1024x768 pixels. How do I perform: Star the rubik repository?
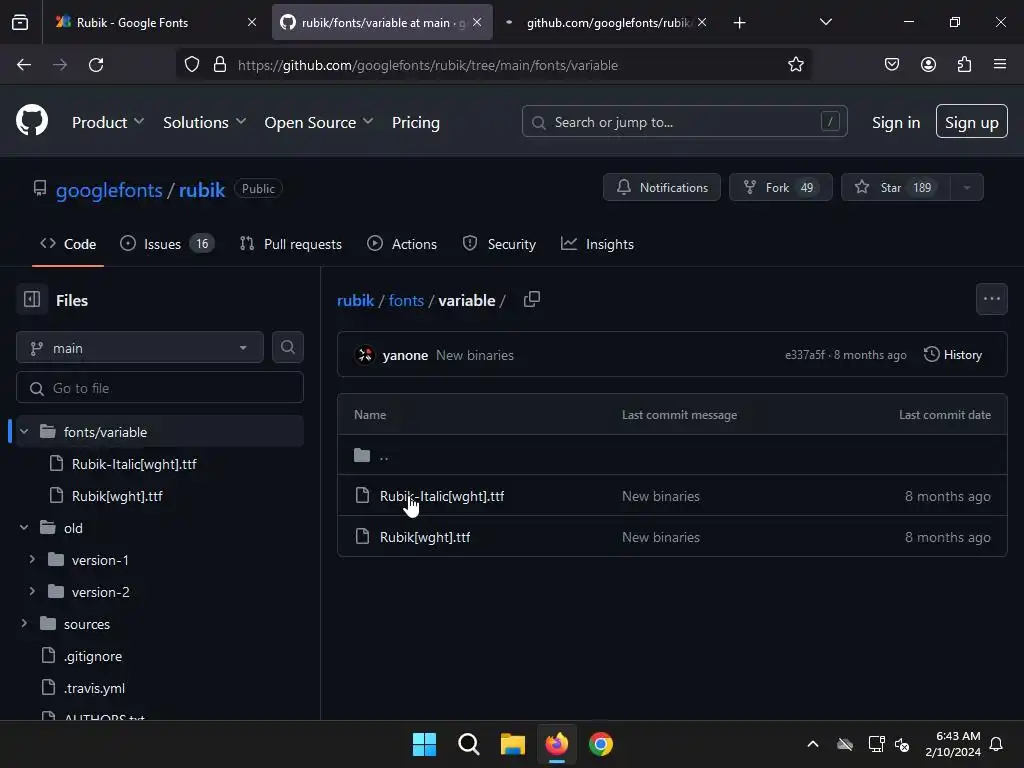896,187
